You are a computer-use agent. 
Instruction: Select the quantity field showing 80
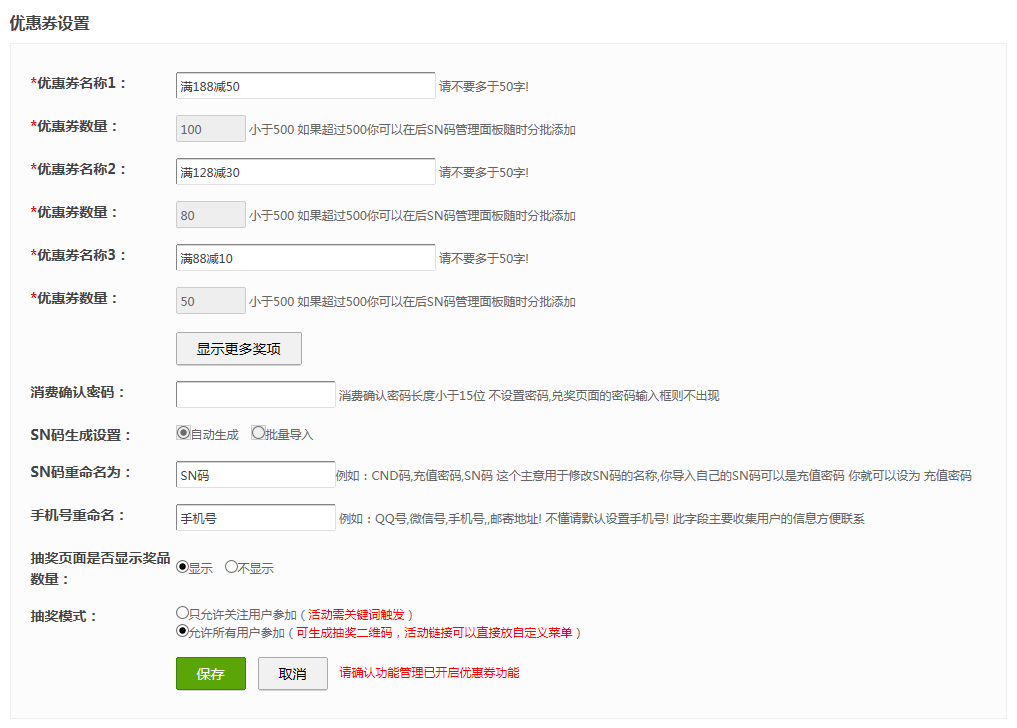[x=210, y=215]
